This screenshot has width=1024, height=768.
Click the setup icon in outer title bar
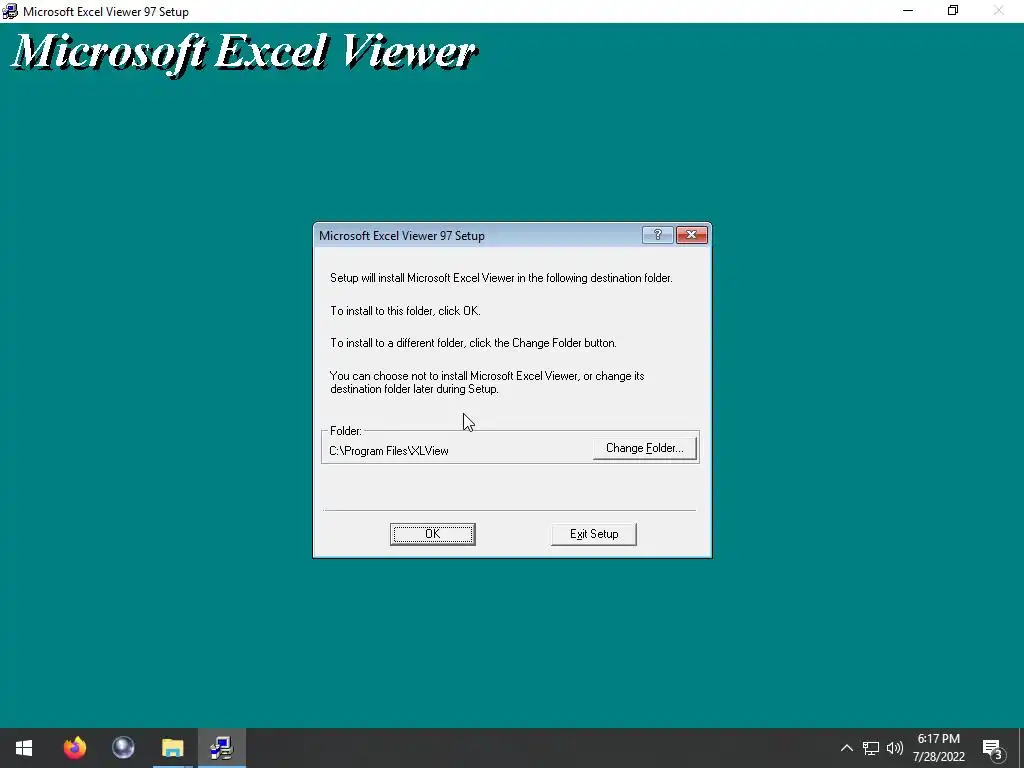click(x=10, y=11)
